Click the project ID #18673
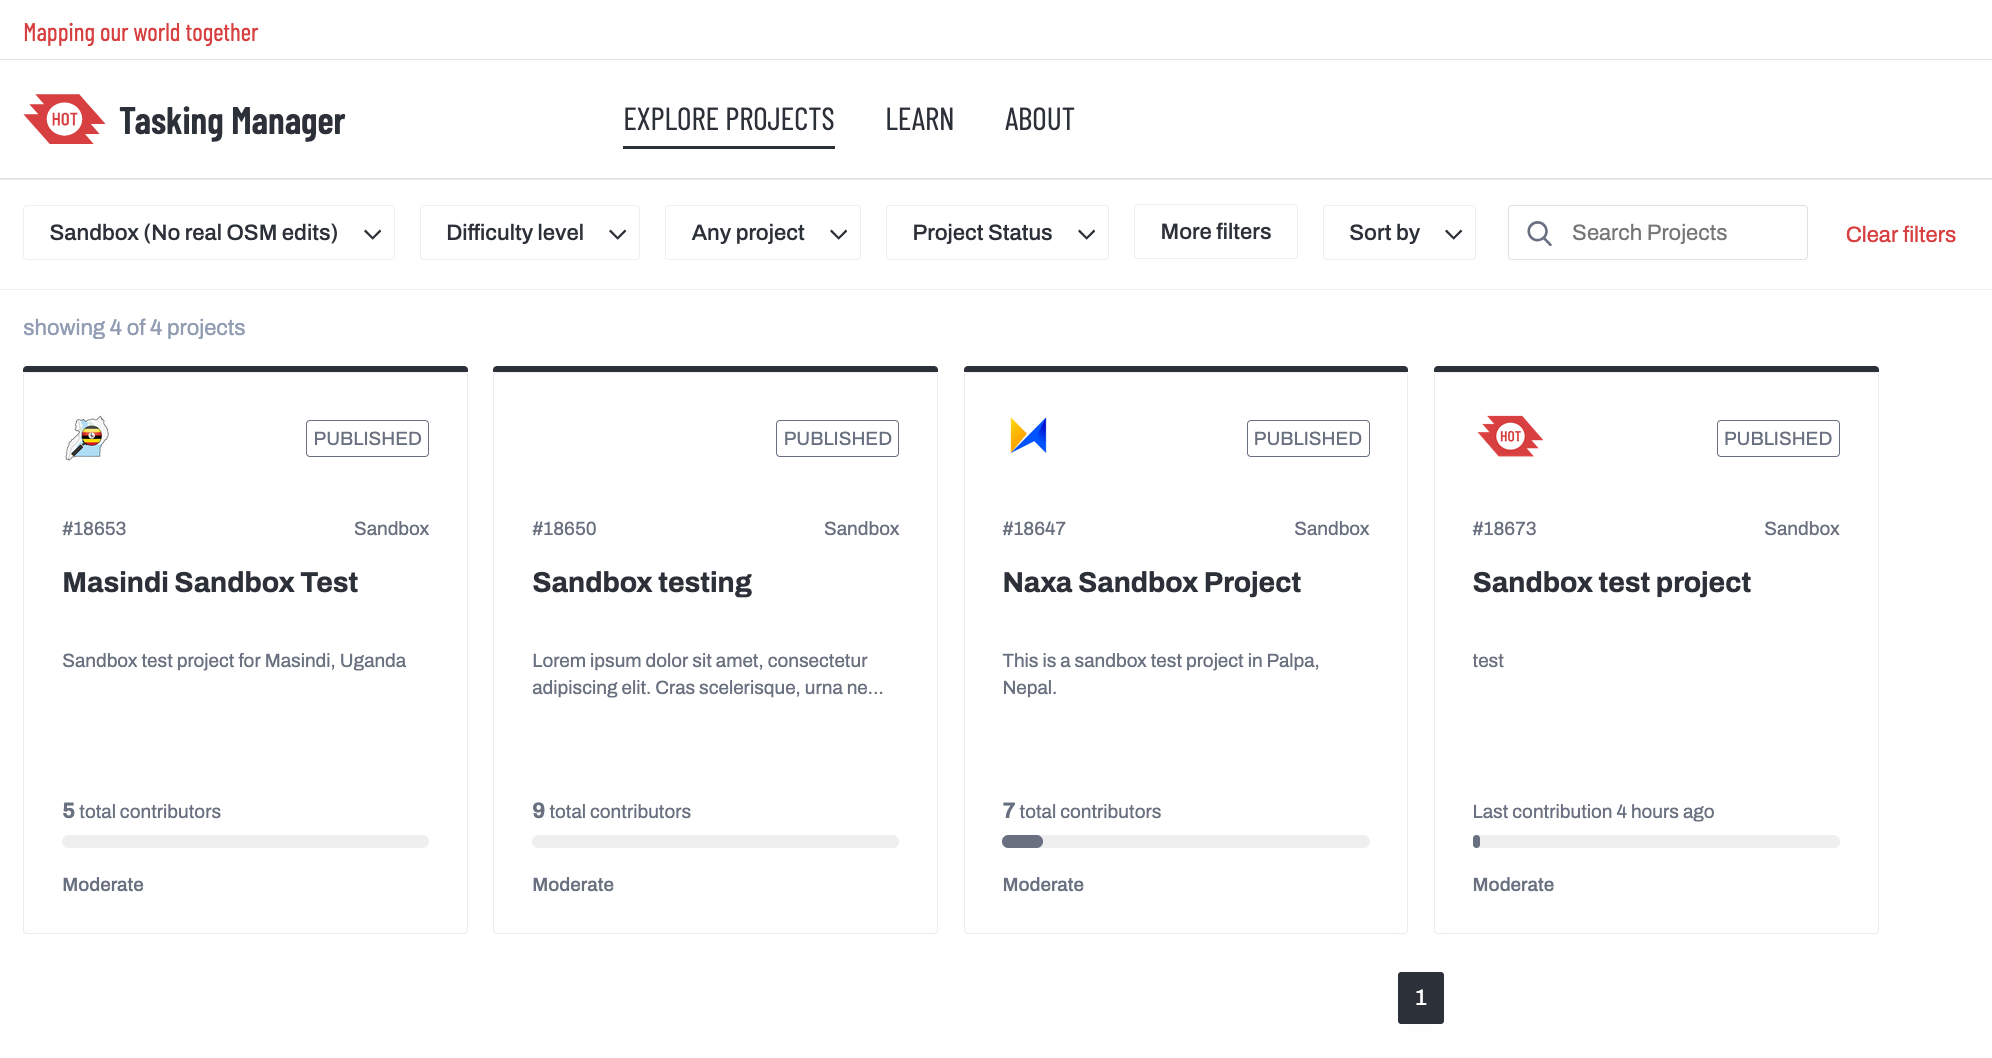 1504,528
